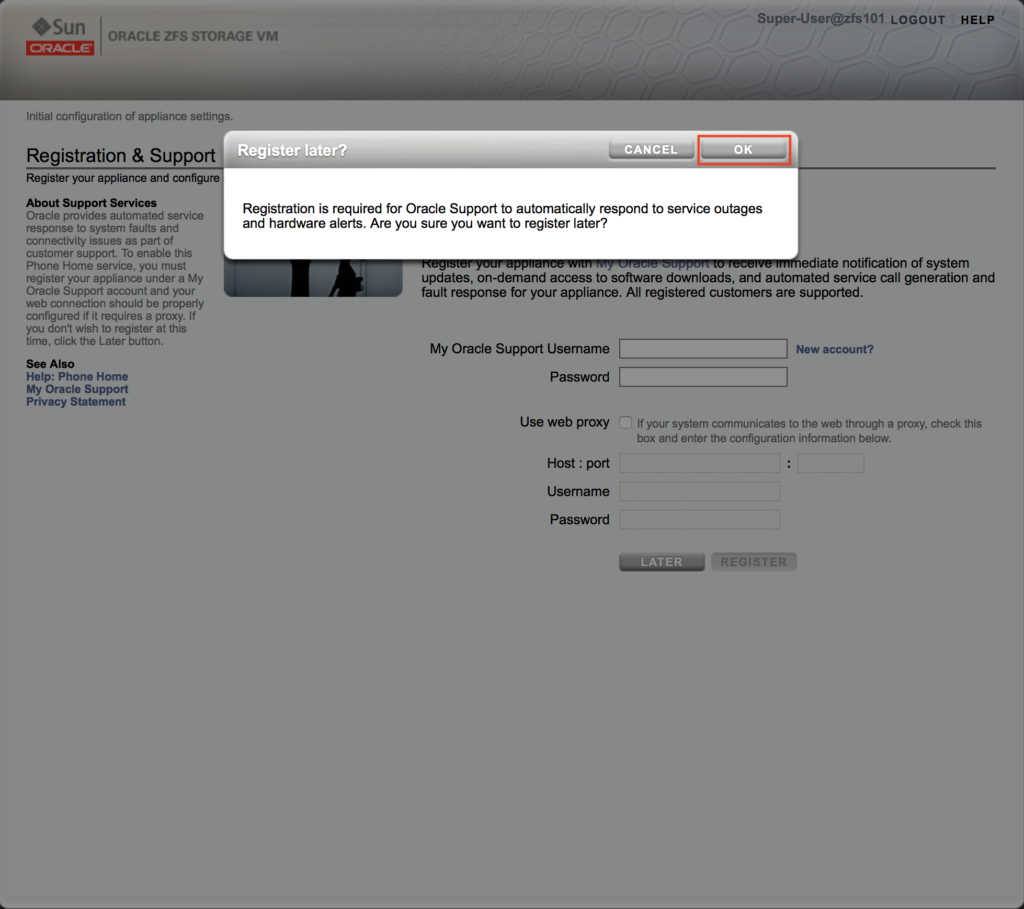Click the Register later? dialog title
This screenshot has height=909, width=1024.
click(x=292, y=150)
